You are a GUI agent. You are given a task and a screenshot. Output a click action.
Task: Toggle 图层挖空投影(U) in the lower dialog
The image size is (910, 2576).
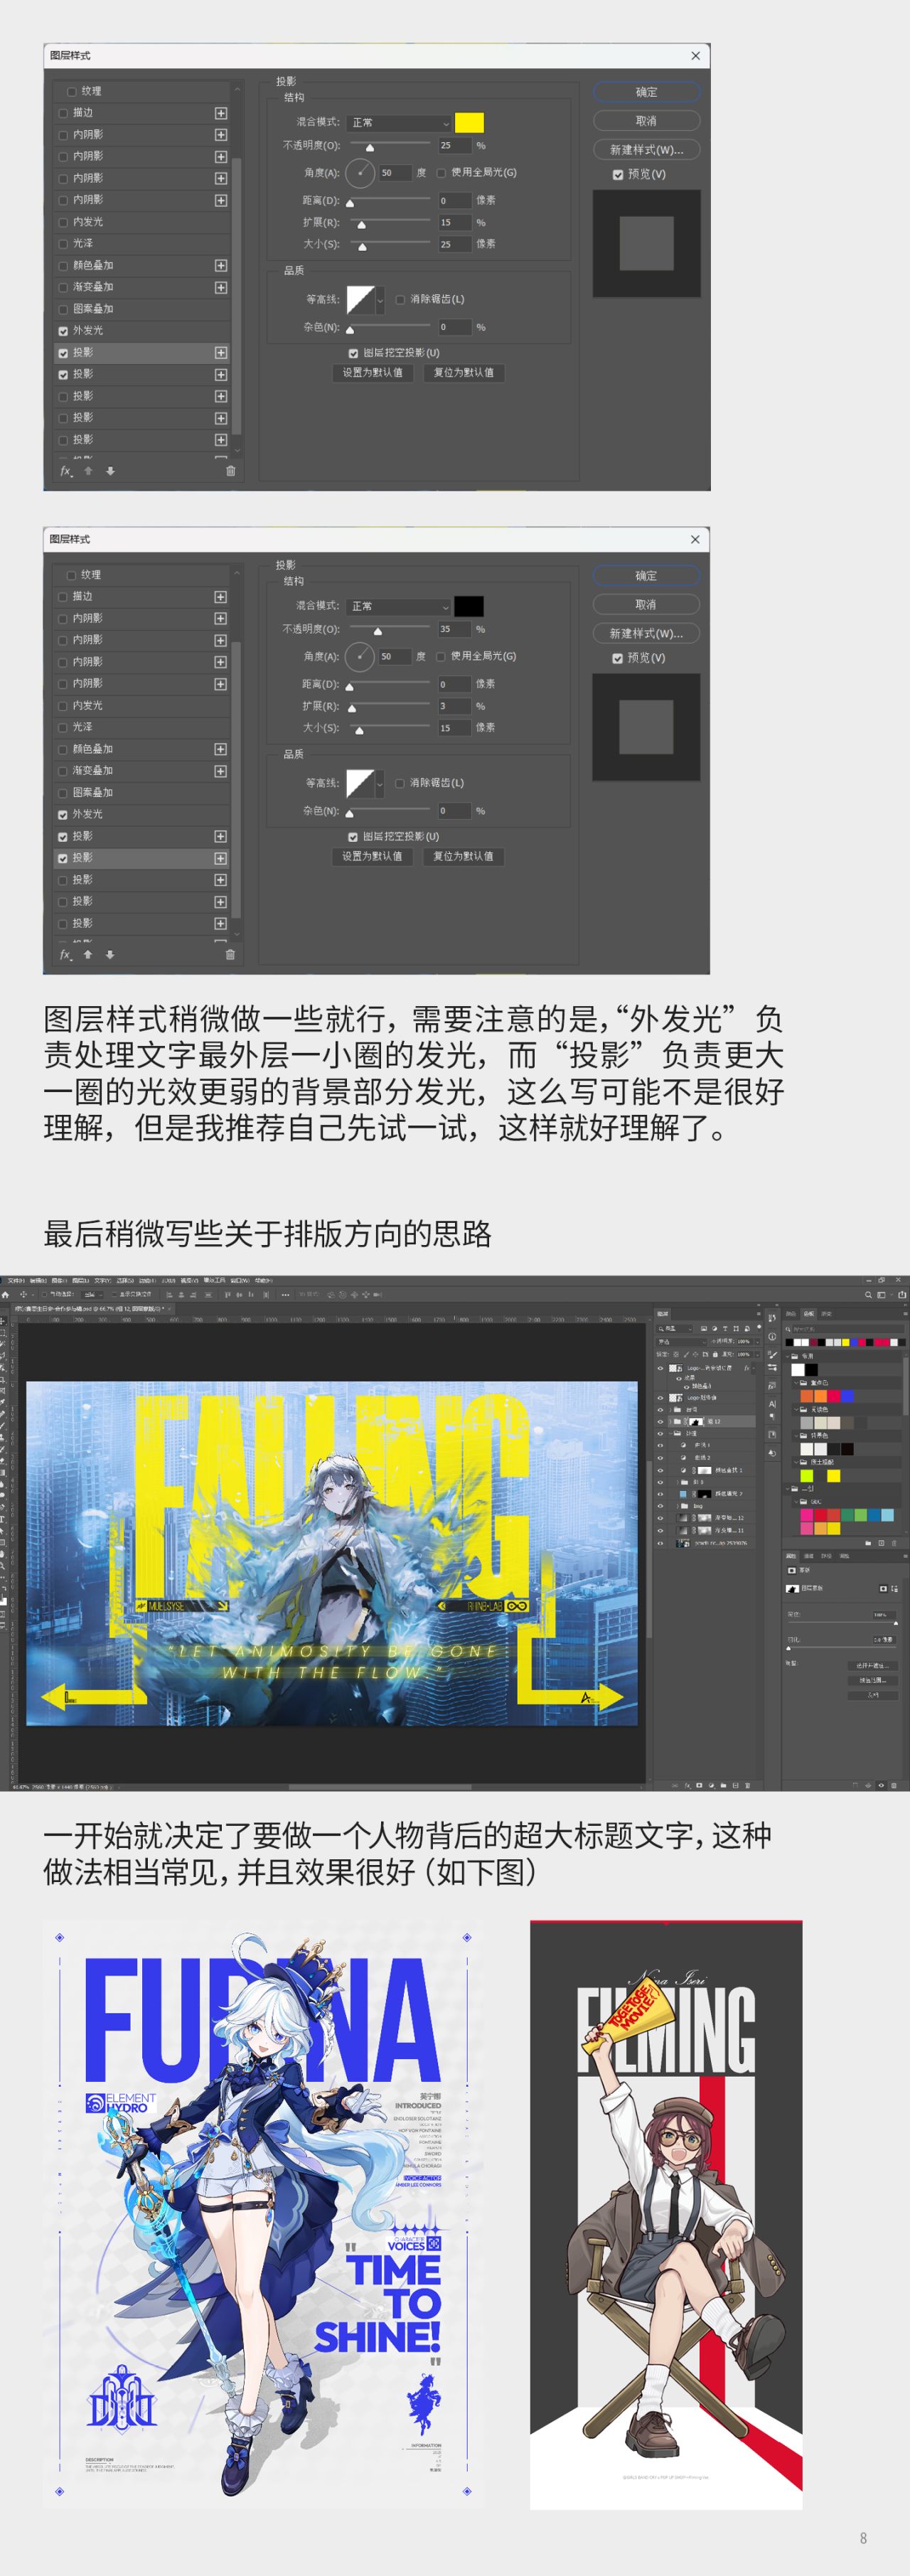click(x=353, y=837)
